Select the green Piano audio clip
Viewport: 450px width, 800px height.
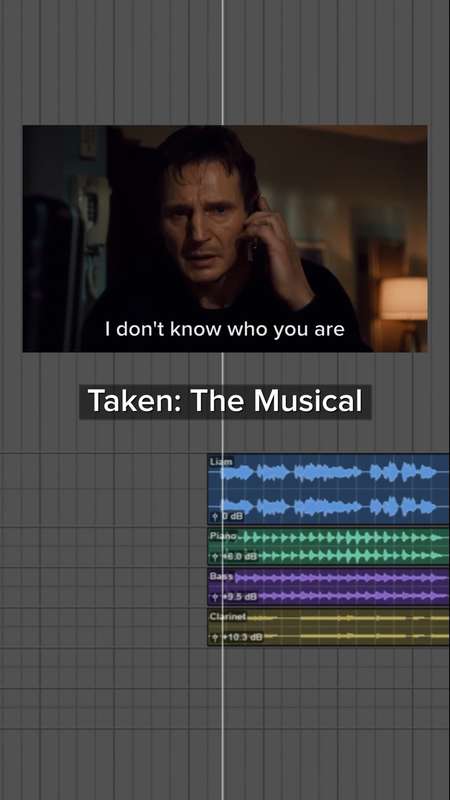[x=329, y=546]
